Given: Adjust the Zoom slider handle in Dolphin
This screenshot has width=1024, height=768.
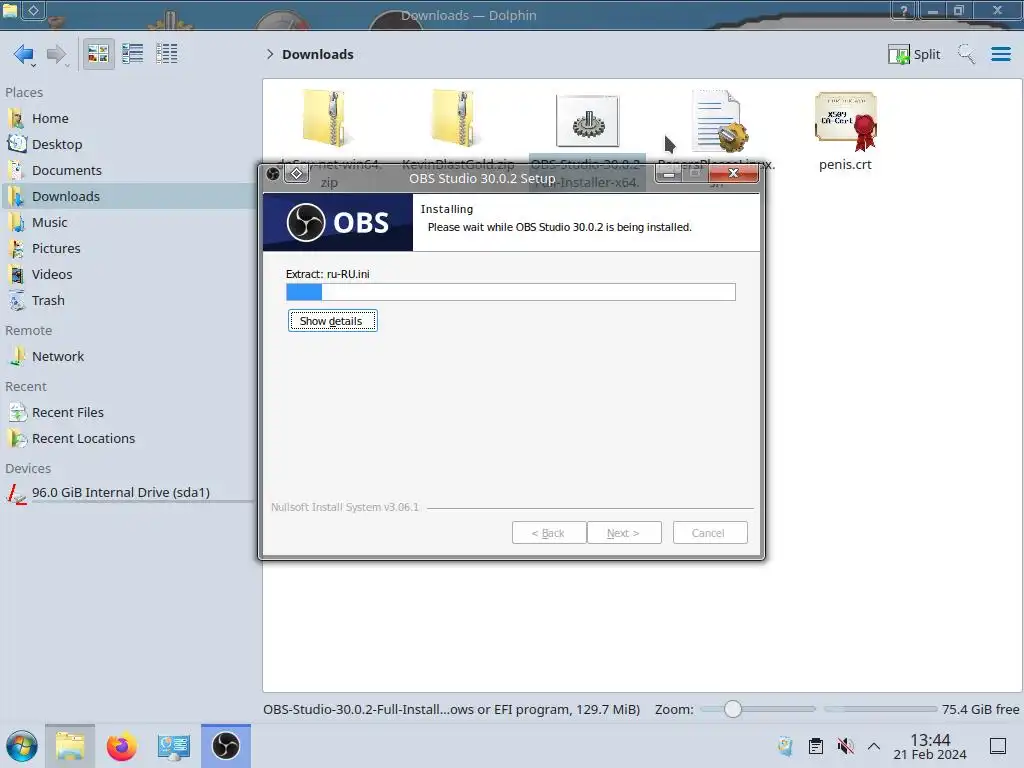Looking at the screenshot, I should pyautogui.click(x=733, y=709).
